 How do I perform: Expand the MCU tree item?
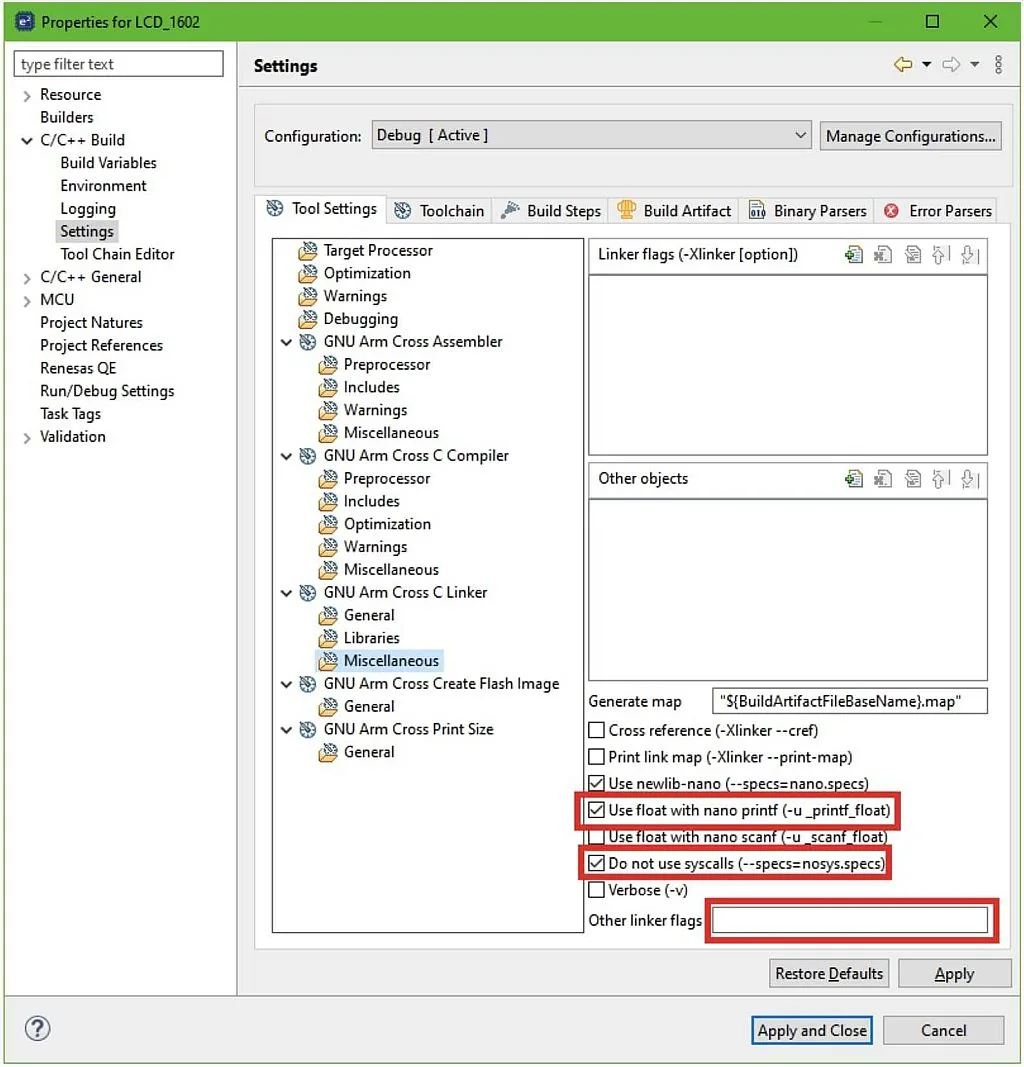pos(27,300)
